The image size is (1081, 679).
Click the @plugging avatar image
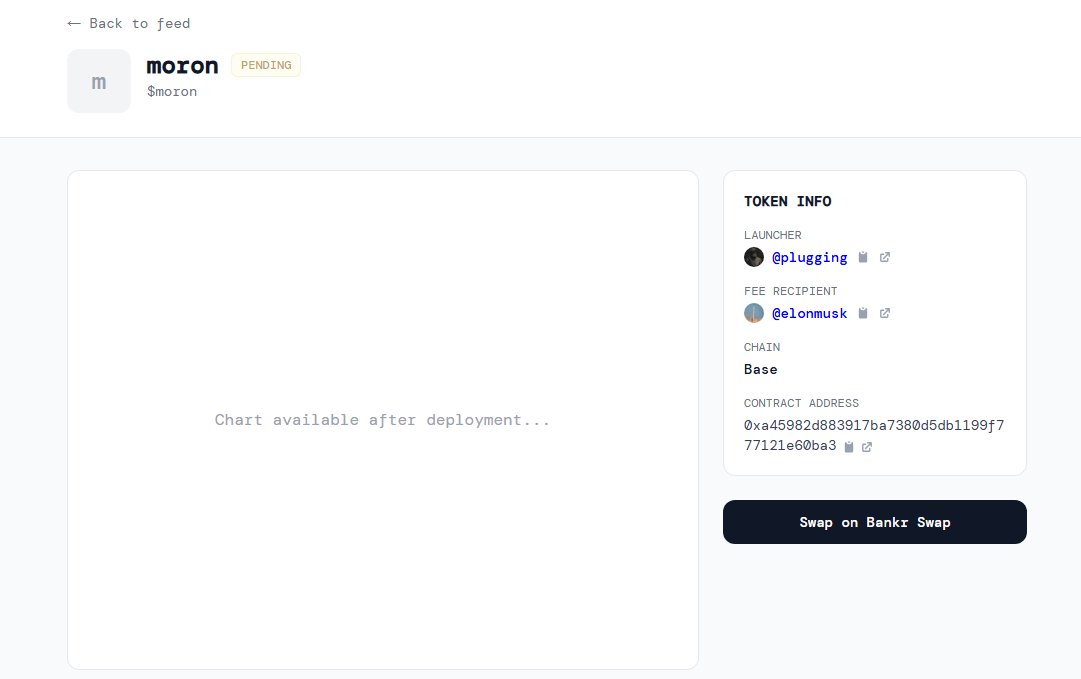click(754, 257)
